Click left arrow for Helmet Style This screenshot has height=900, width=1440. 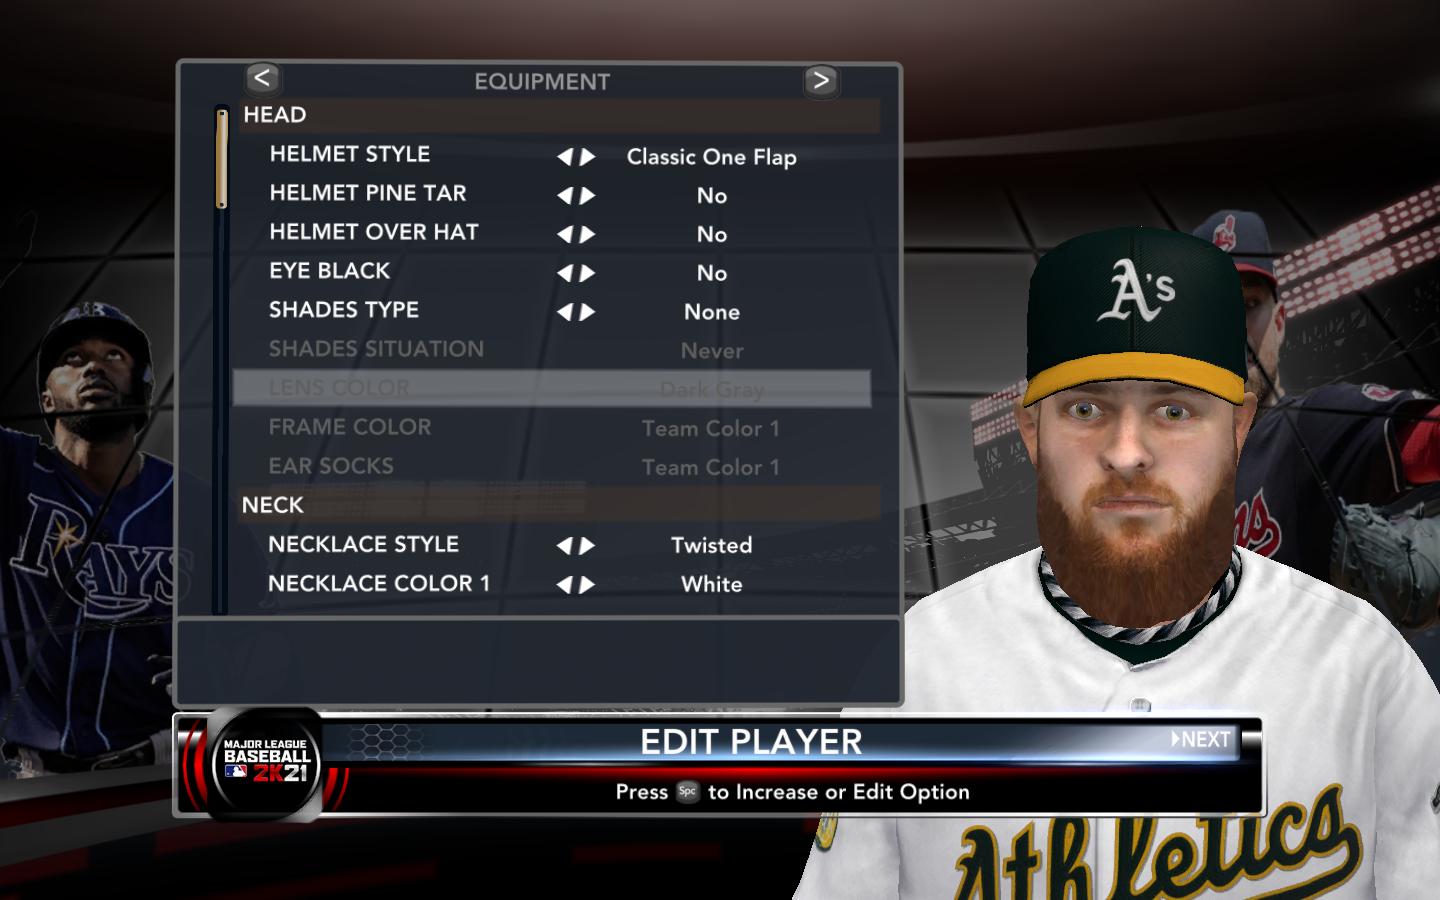565,157
